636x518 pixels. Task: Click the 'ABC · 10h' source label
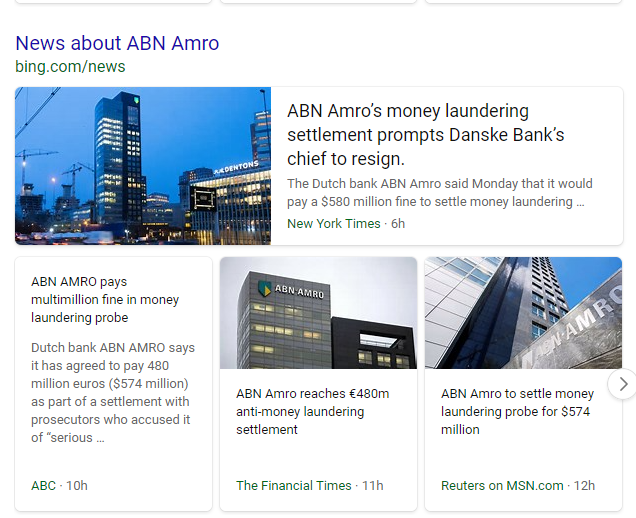click(x=59, y=486)
